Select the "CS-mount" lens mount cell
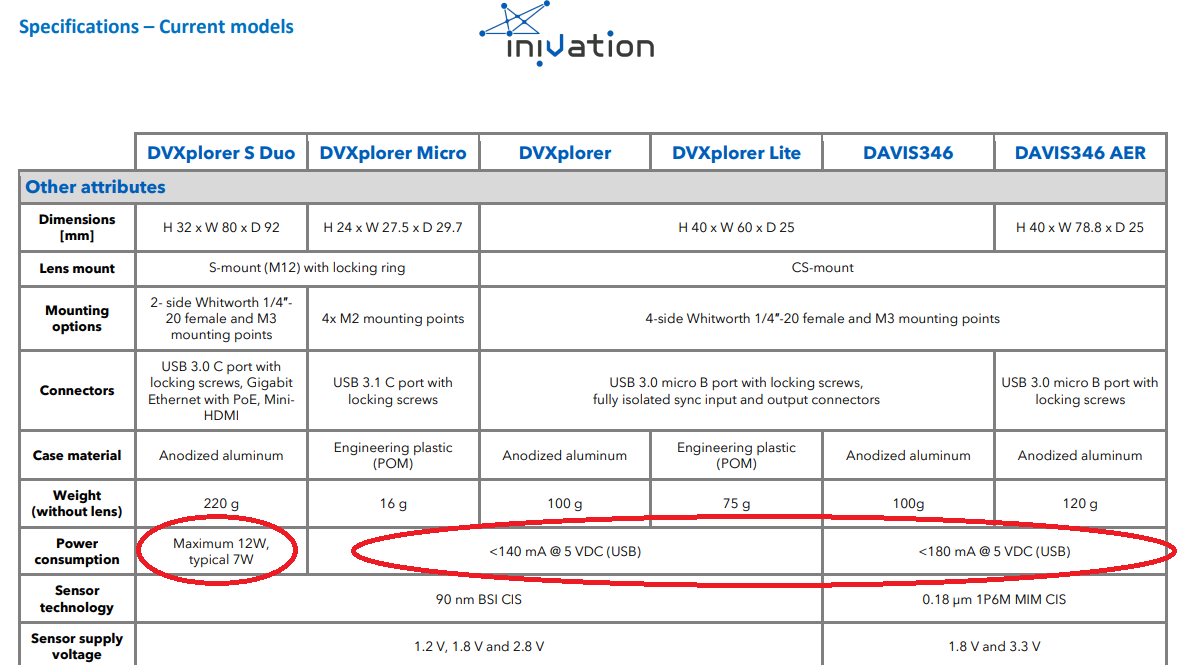The height and width of the screenshot is (665, 1189). 823,268
